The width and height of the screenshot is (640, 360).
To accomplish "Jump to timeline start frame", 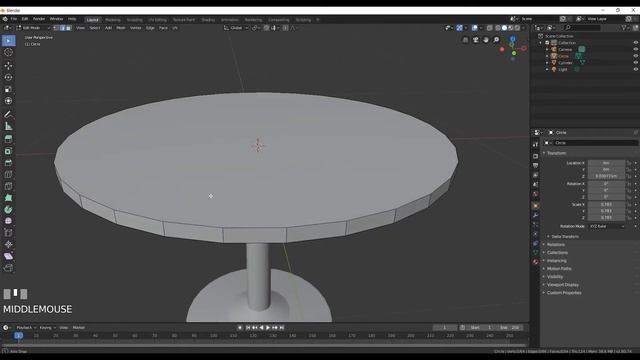I will [x=248, y=328].
